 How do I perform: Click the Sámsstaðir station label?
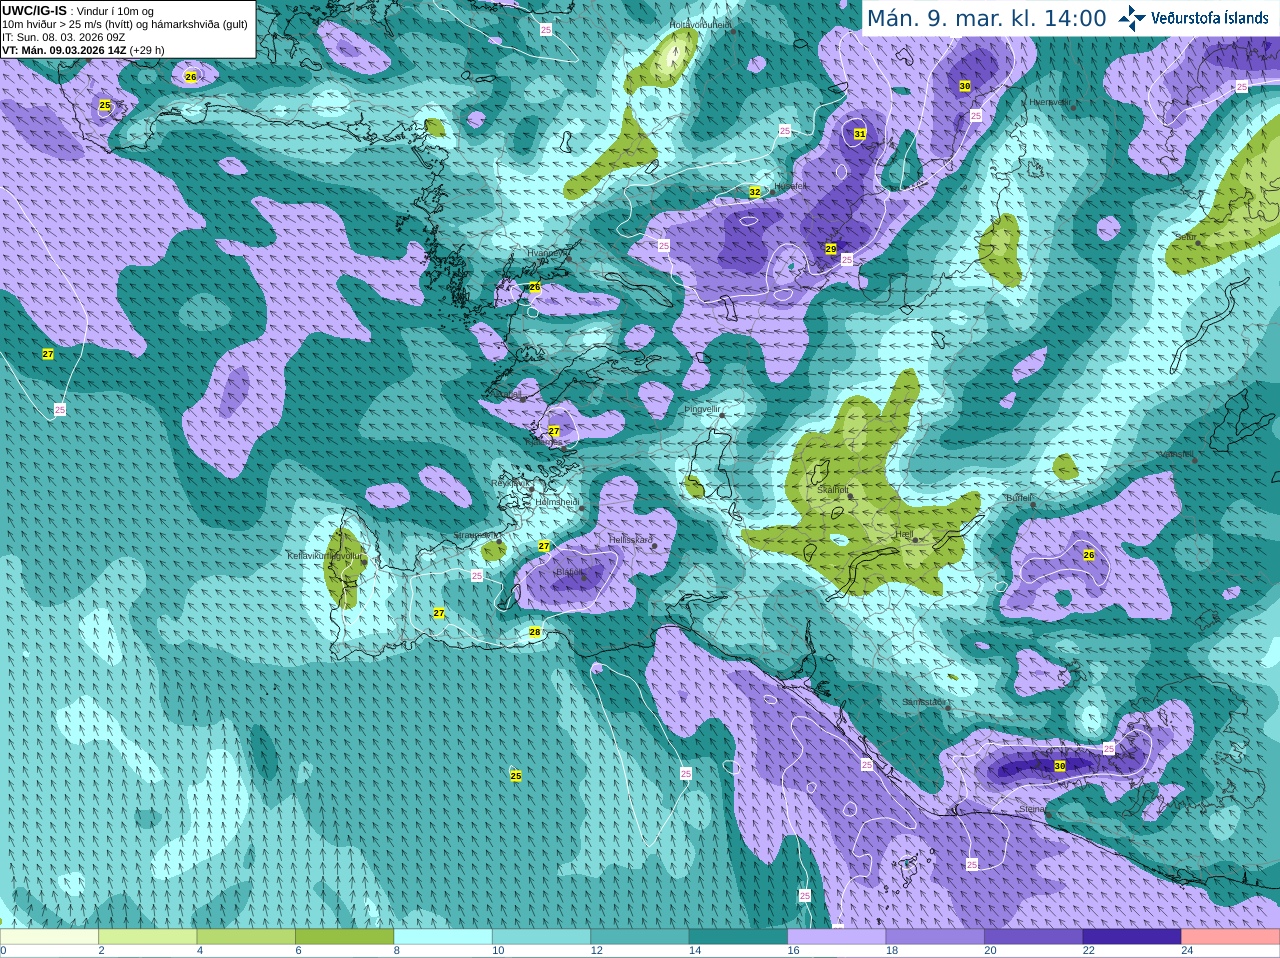click(x=924, y=702)
